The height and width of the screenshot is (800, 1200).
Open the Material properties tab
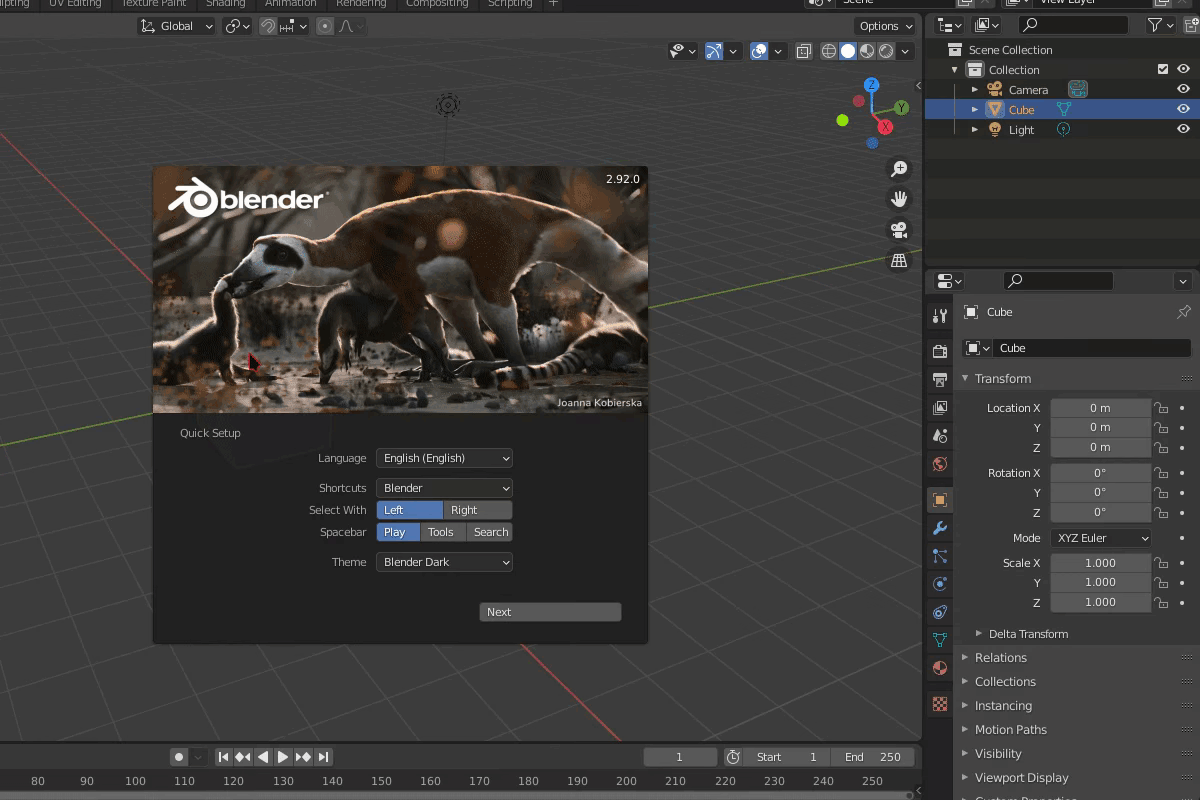click(939, 667)
